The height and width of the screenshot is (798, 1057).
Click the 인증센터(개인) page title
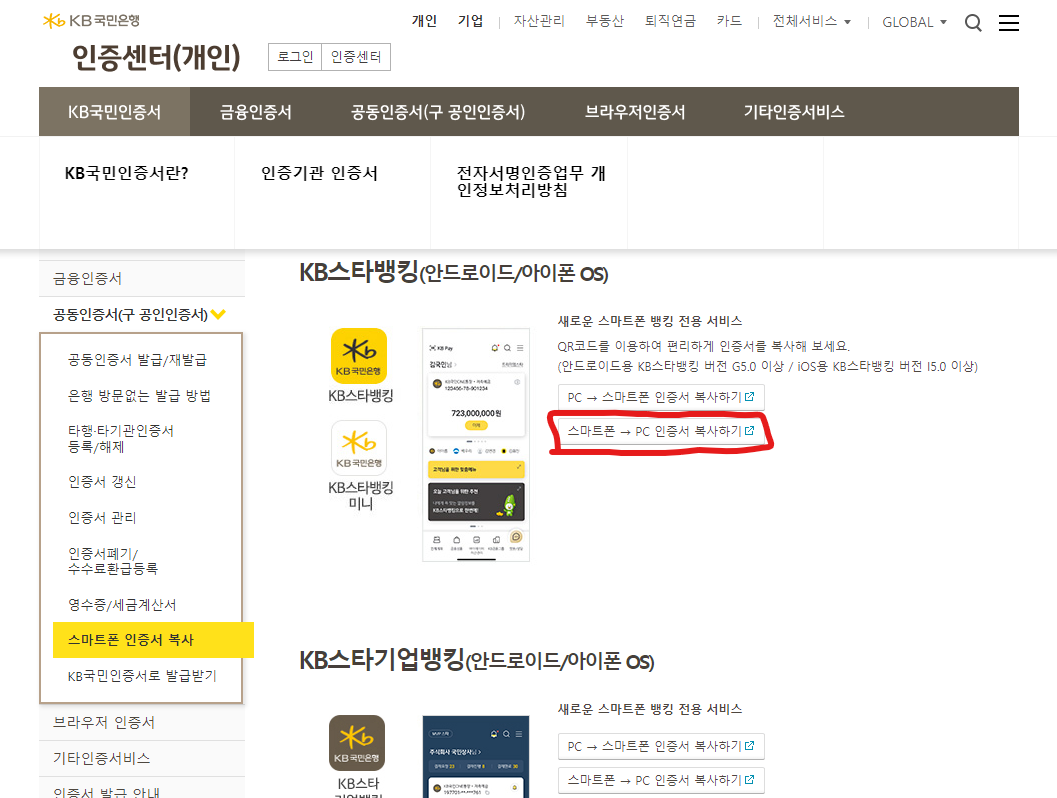[156, 57]
